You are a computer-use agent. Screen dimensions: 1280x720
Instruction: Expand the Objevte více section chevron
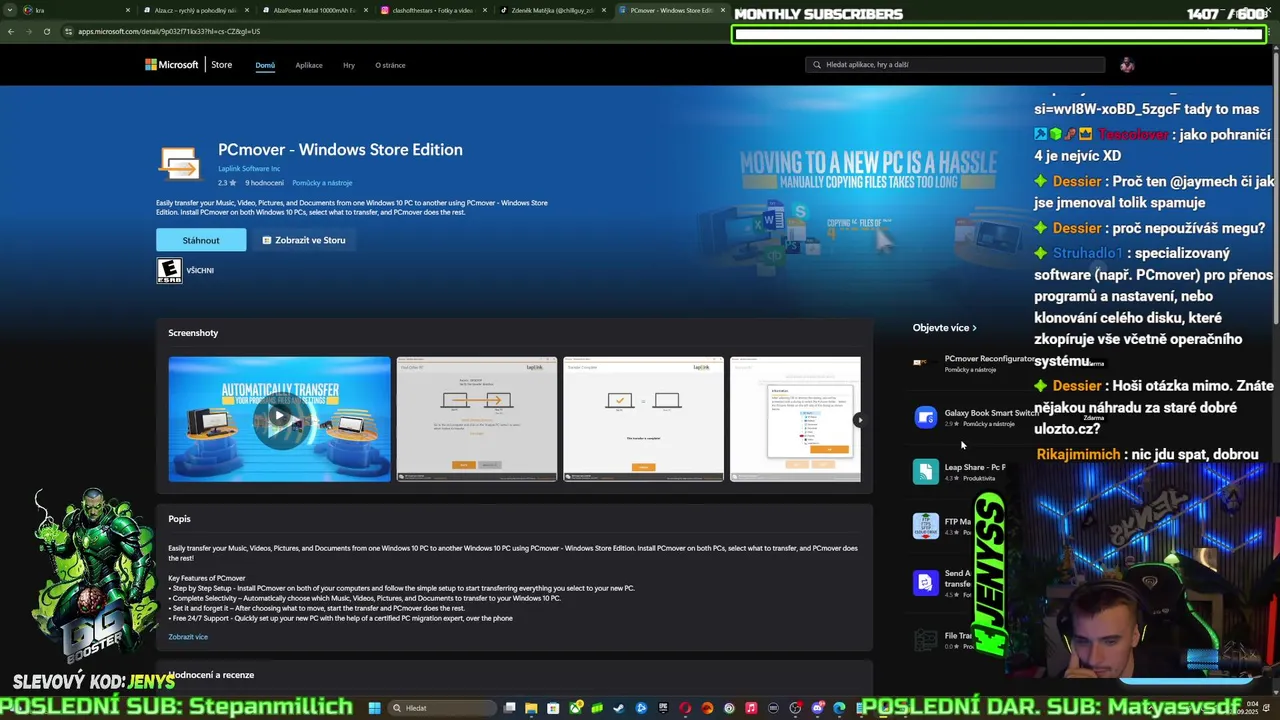(x=974, y=328)
